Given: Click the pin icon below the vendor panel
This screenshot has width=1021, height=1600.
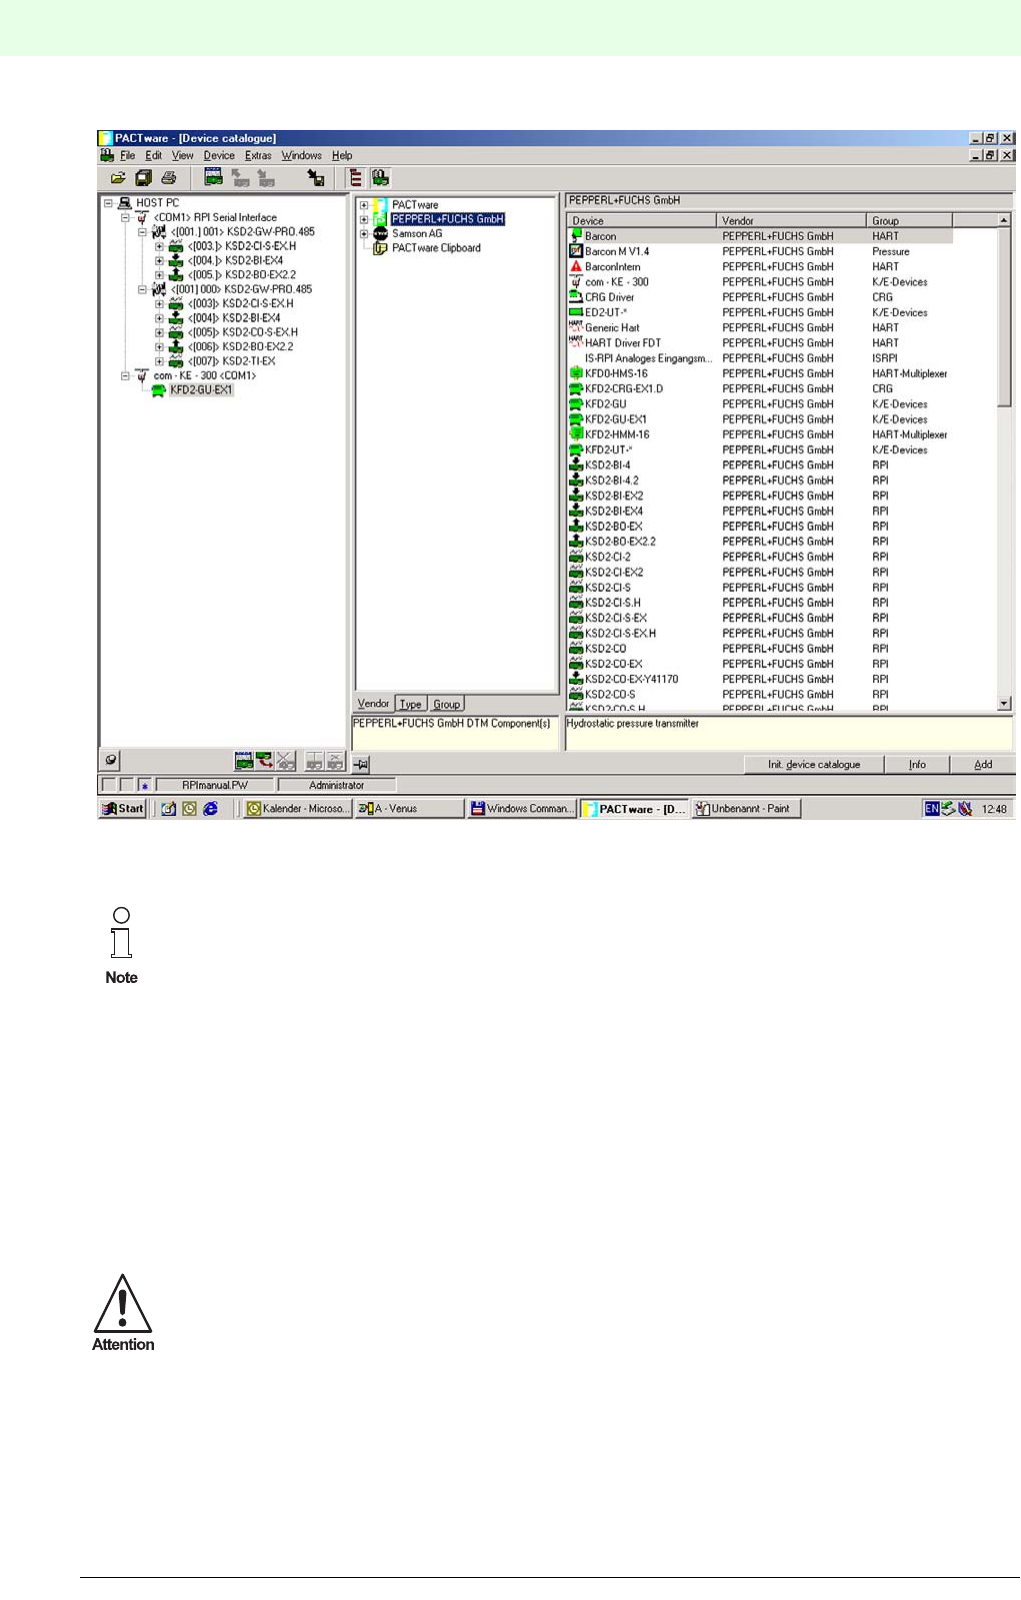Looking at the screenshot, I should click(x=362, y=764).
